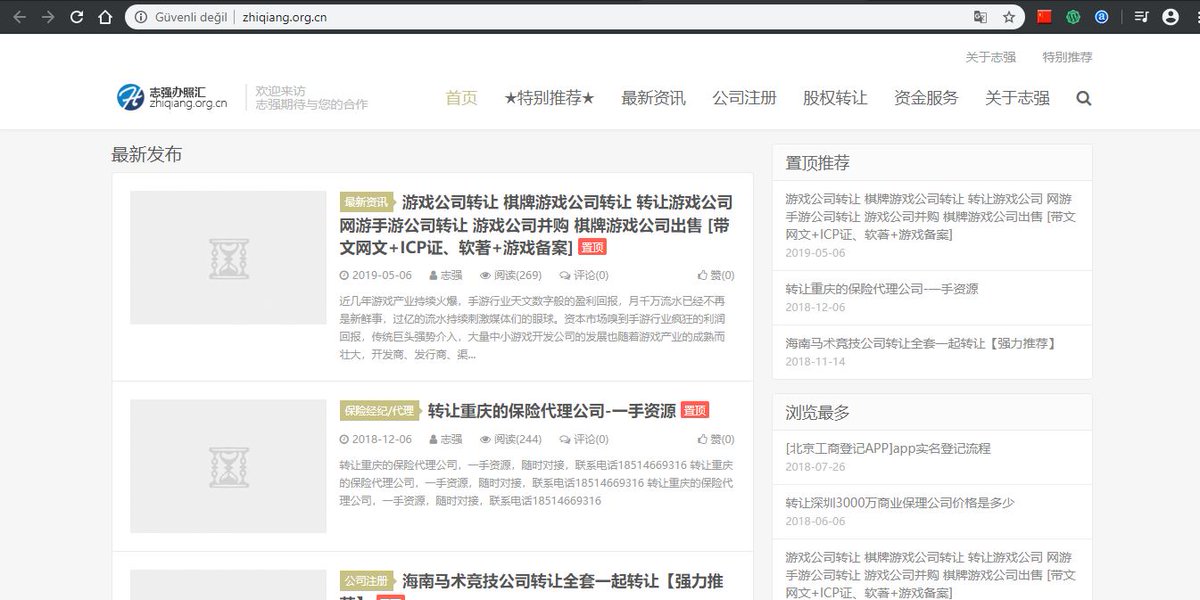Viewport: 1200px width, 600px height.
Task: Click the 最新发布 heading
Action: click(x=147, y=154)
